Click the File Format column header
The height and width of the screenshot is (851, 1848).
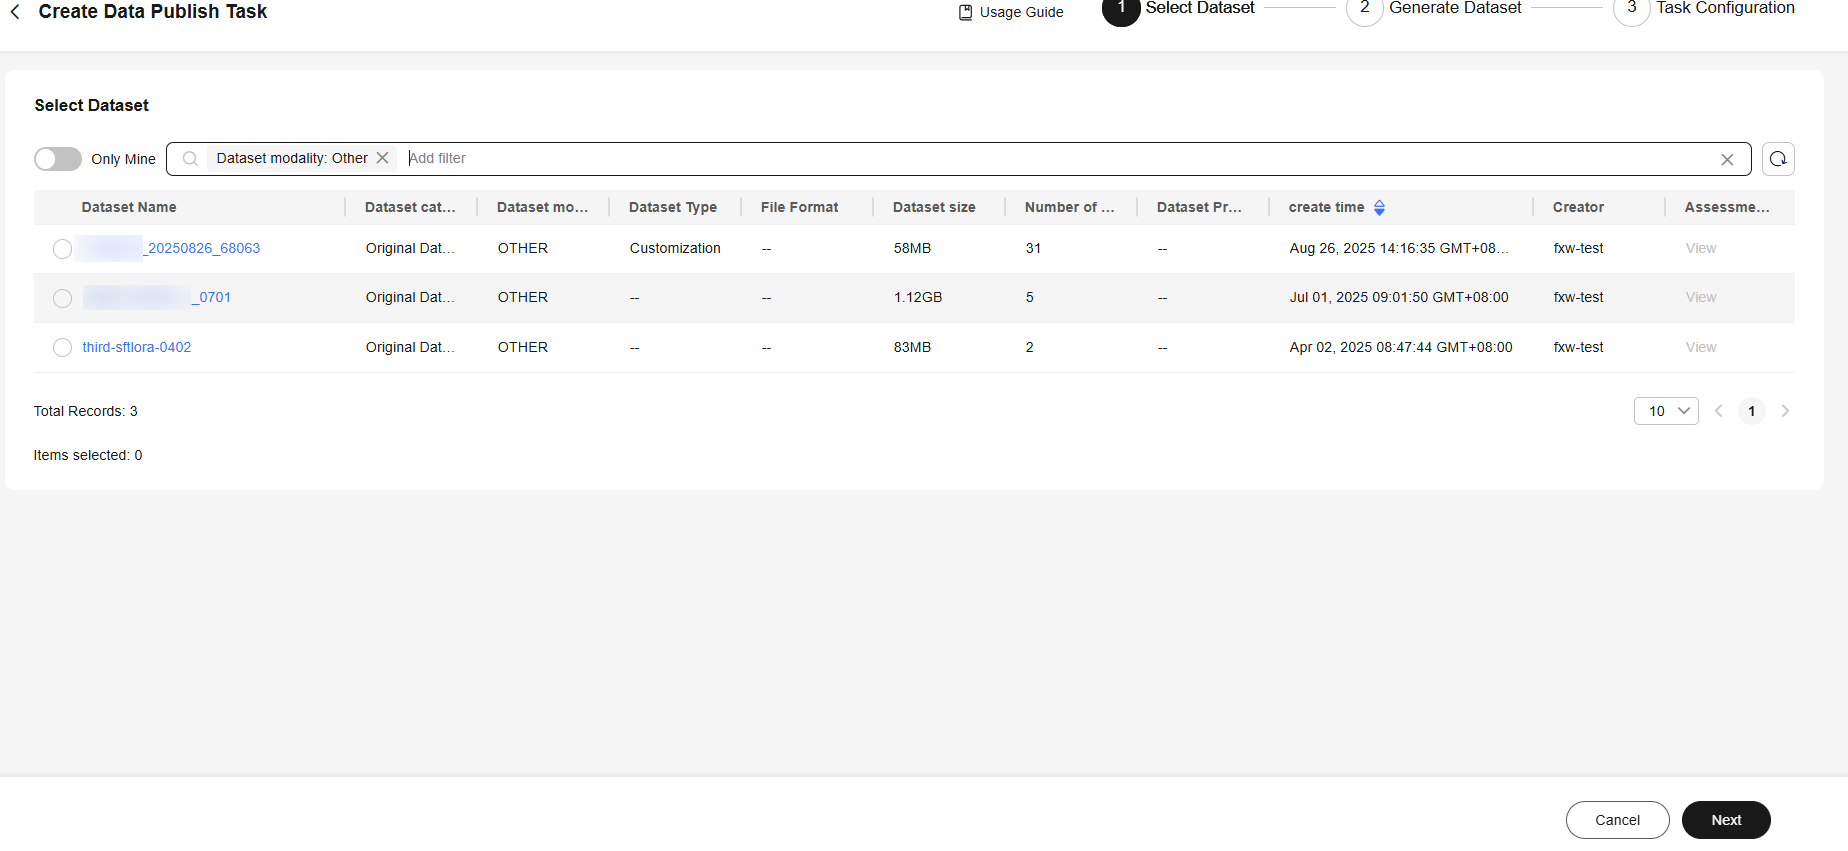[x=800, y=207]
